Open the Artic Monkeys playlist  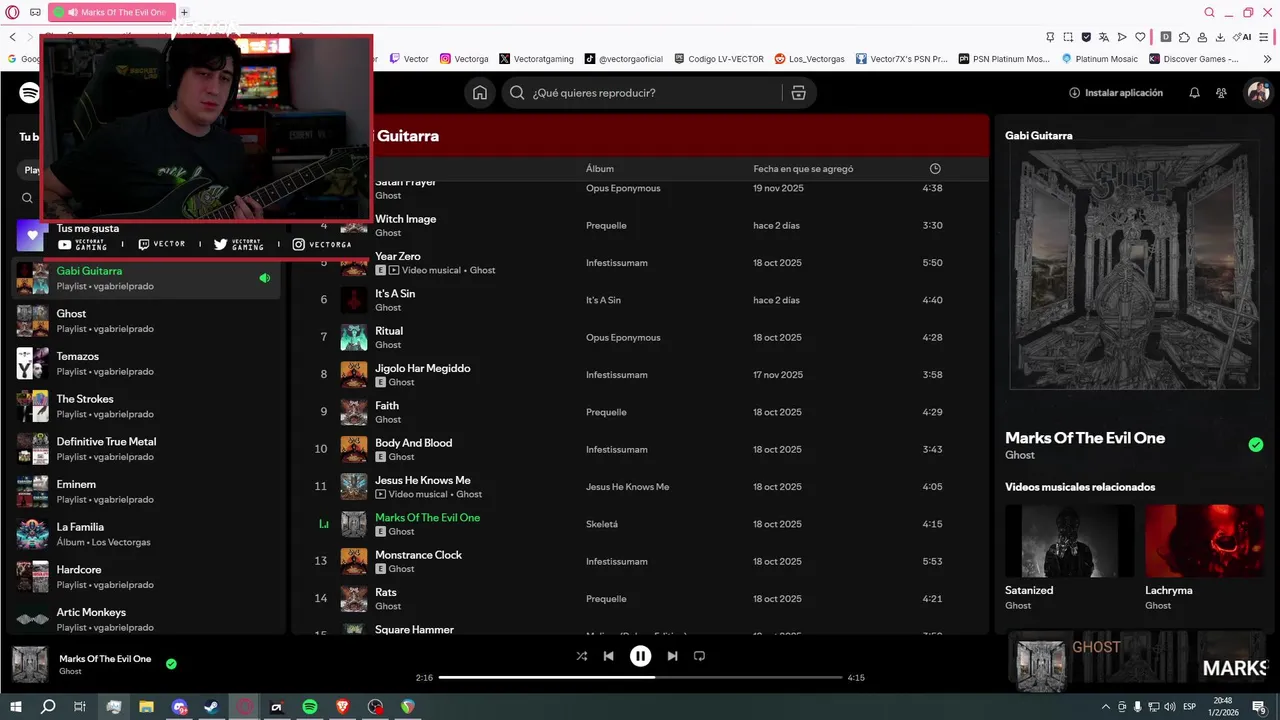tap(146, 620)
